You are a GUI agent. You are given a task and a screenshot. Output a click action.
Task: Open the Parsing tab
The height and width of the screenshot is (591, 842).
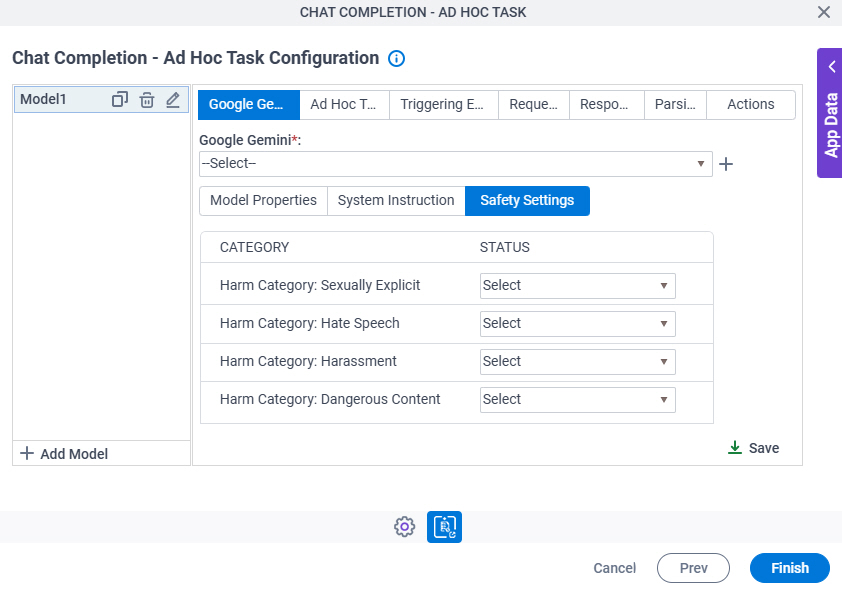pyautogui.click(x=675, y=105)
